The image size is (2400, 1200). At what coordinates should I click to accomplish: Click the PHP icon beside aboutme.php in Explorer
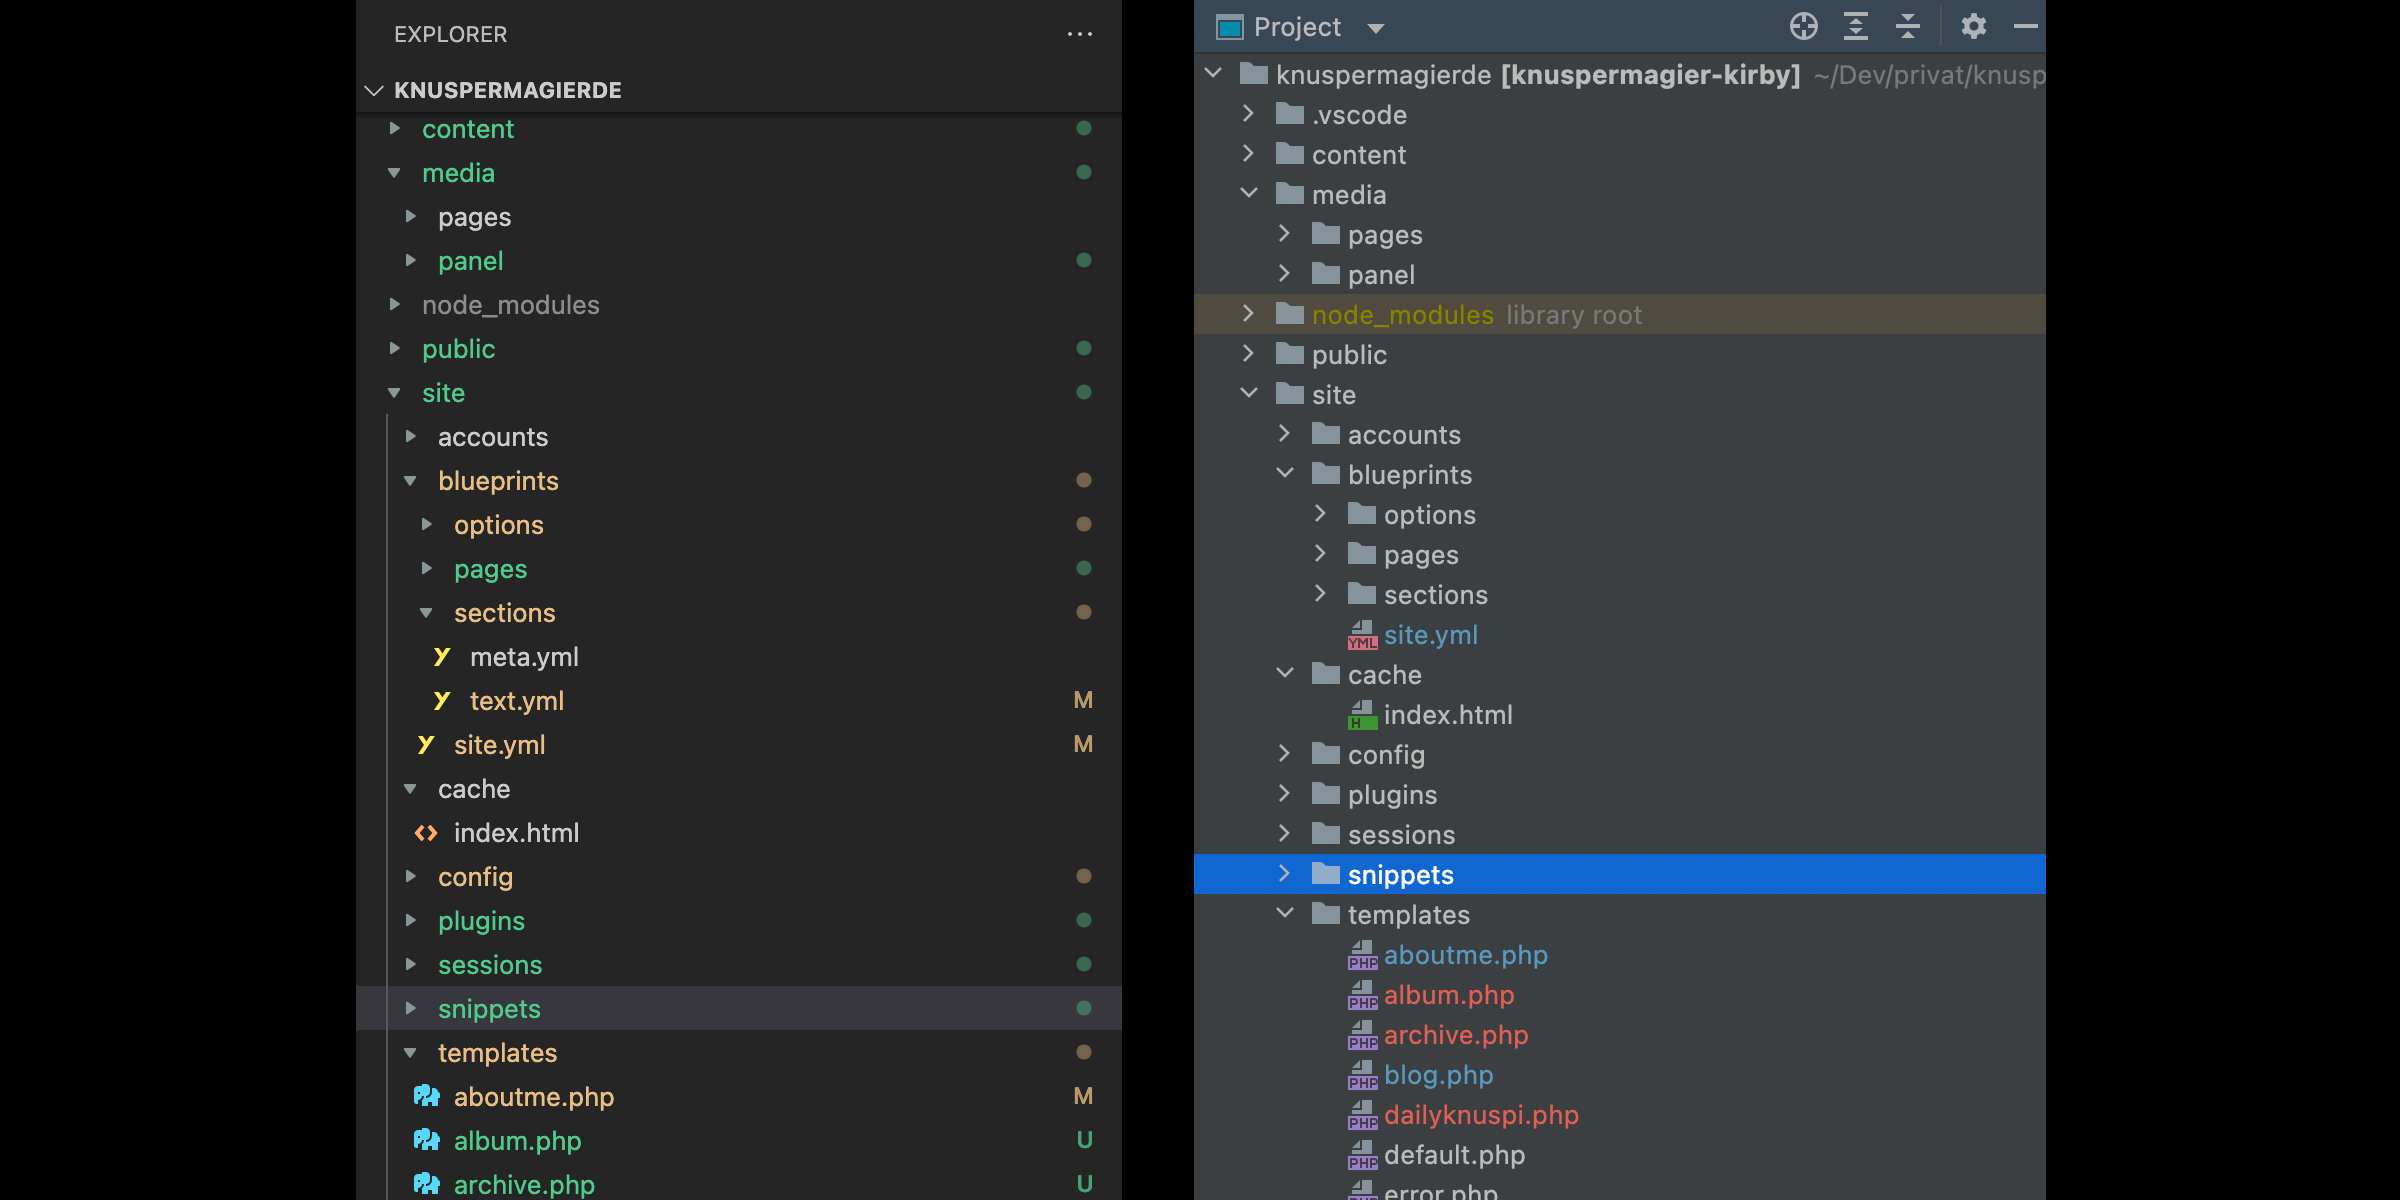[427, 1097]
